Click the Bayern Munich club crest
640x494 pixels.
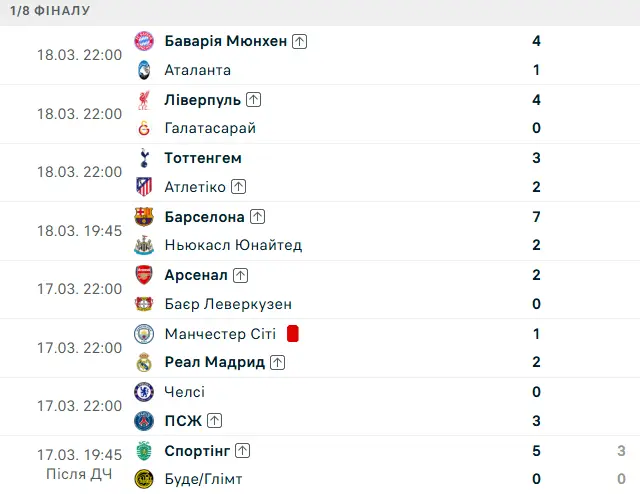click(x=144, y=41)
